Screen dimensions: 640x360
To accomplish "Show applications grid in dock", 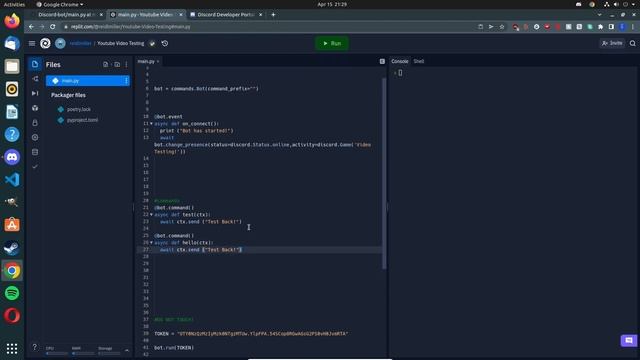I will point(12,348).
